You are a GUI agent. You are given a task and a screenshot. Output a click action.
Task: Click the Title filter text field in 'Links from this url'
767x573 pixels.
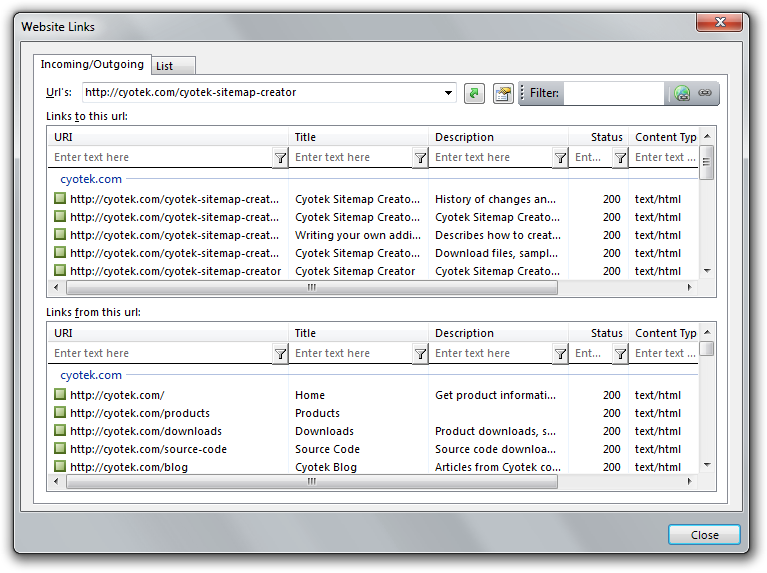[351, 353]
